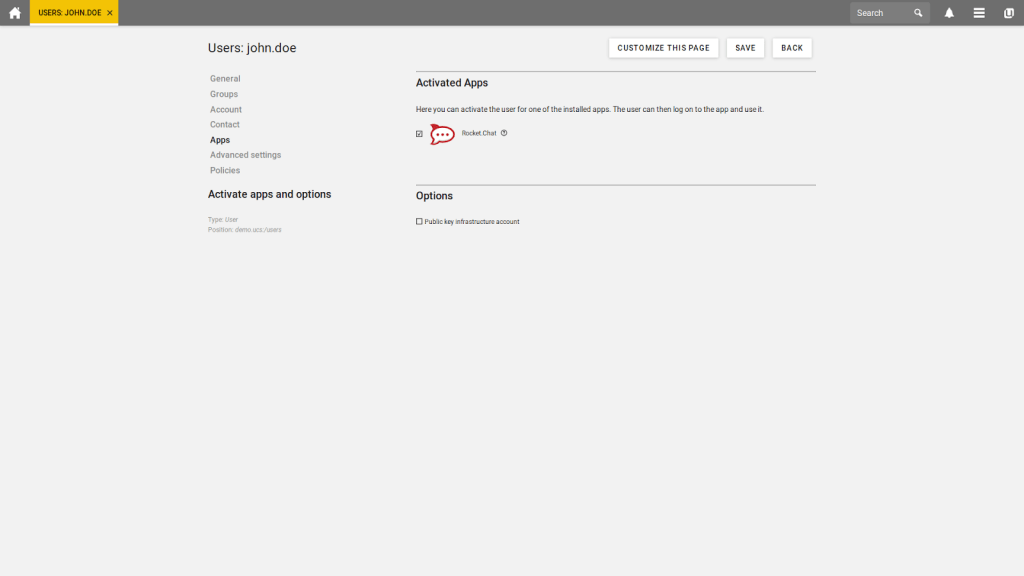The image size is (1024, 576).
Task: Click the Activated Apps heading
Action: (452, 83)
